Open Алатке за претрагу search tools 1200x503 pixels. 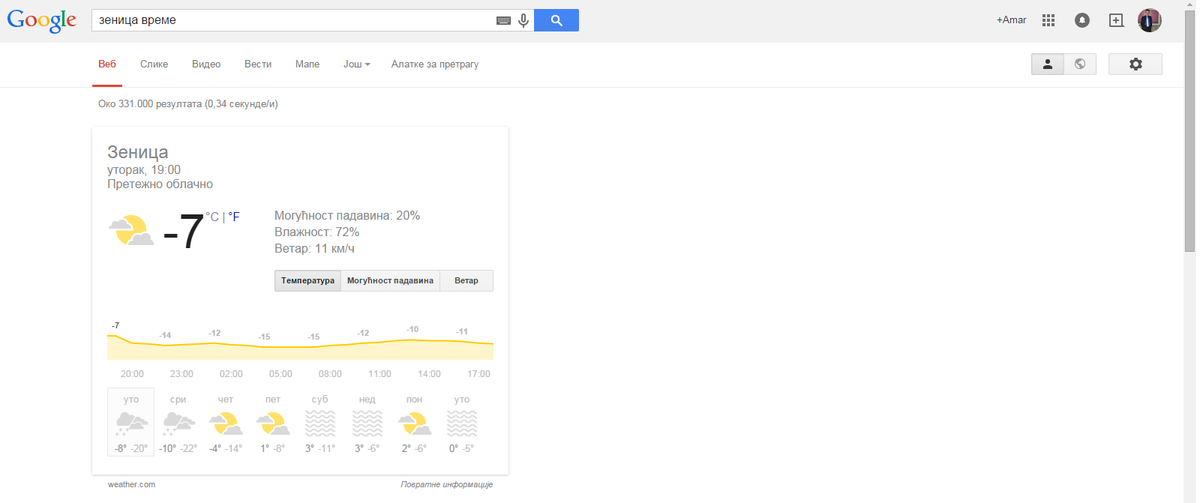point(435,64)
